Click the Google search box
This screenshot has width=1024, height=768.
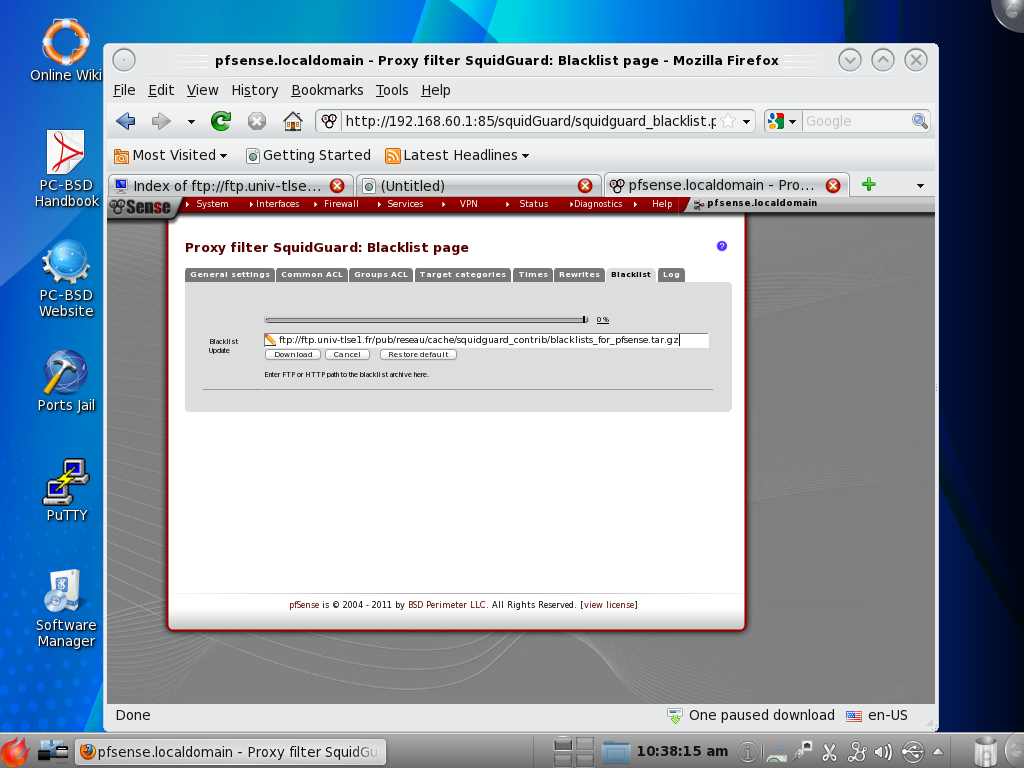[x=856, y=121]
